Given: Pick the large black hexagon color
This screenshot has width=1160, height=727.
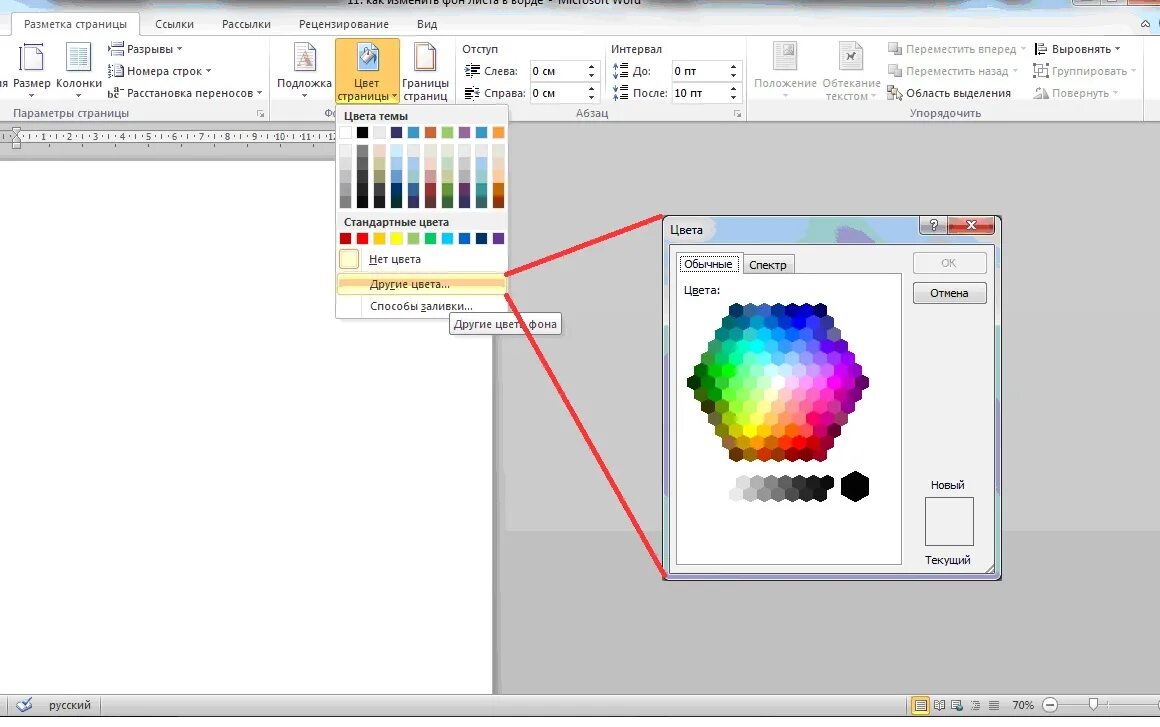Looking at the screenshot, I should (855, 487).
